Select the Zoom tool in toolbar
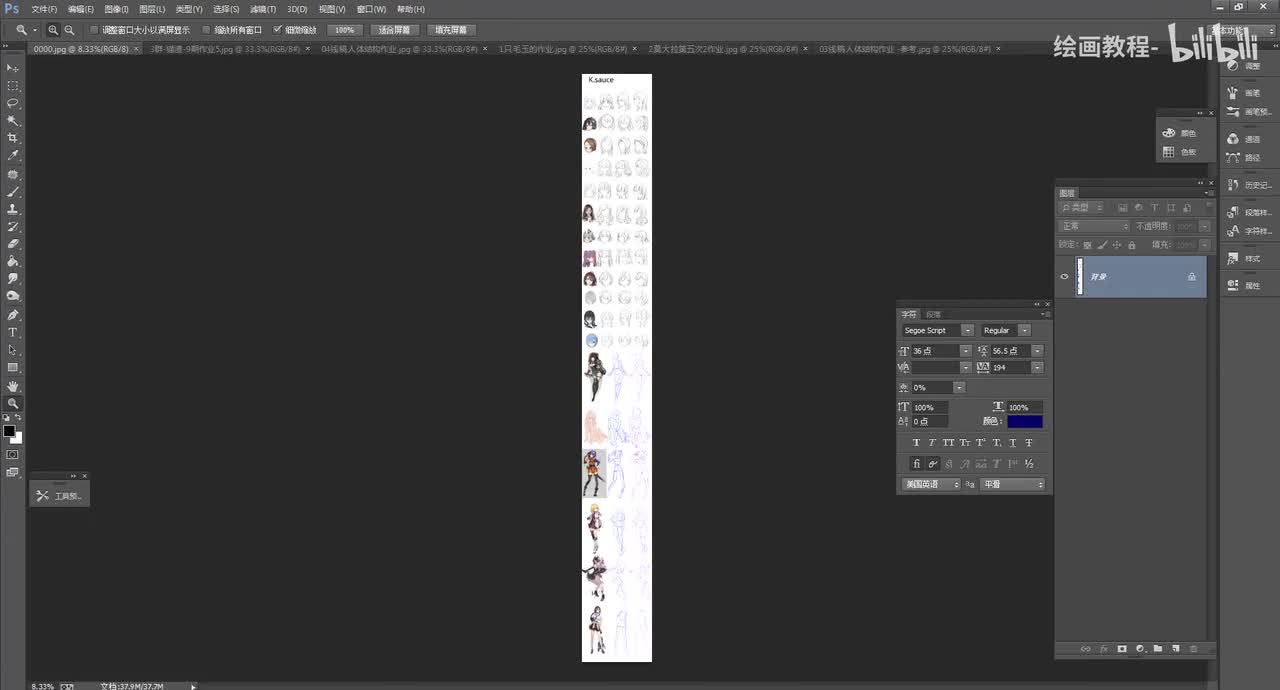1280x690 pixels. (x=13, y=403)
